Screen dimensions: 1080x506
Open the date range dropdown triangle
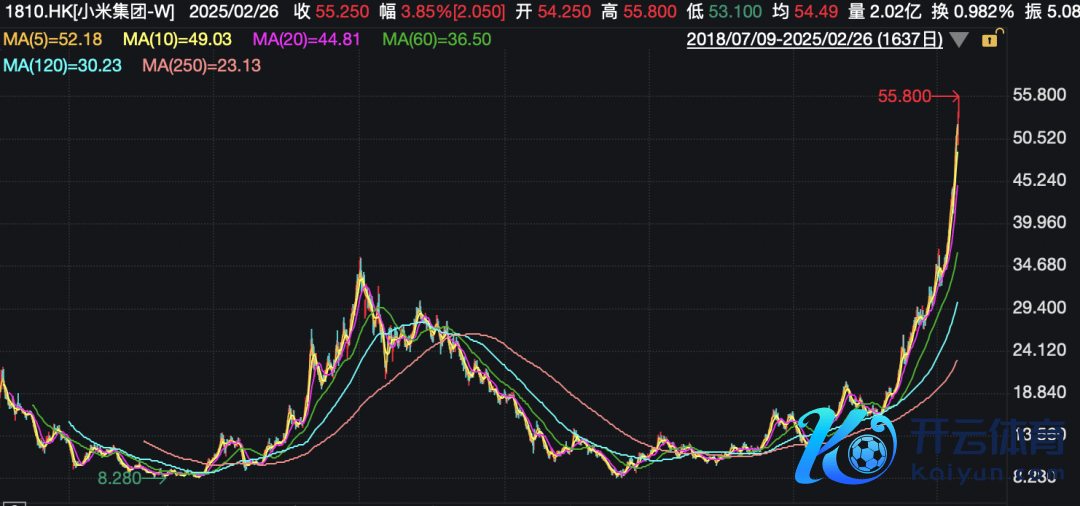point(960,41)
